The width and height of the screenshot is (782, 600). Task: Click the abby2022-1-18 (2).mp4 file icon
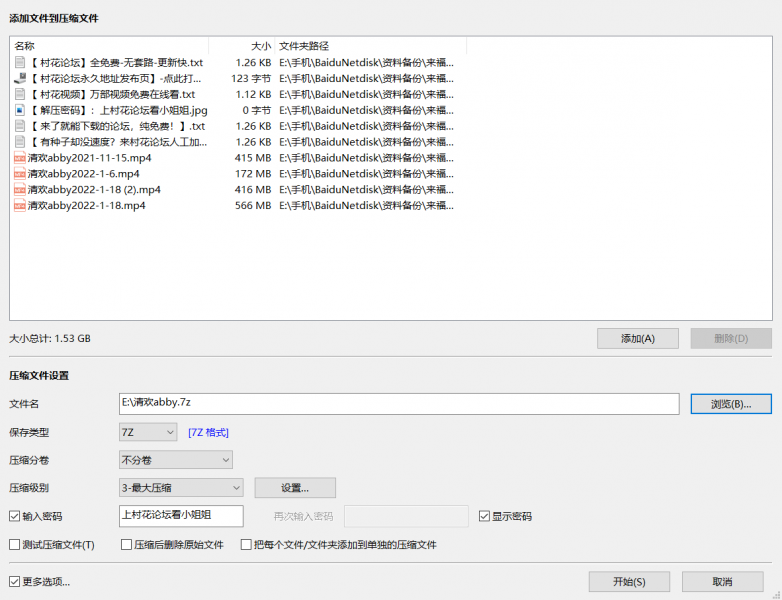[20, 190]
